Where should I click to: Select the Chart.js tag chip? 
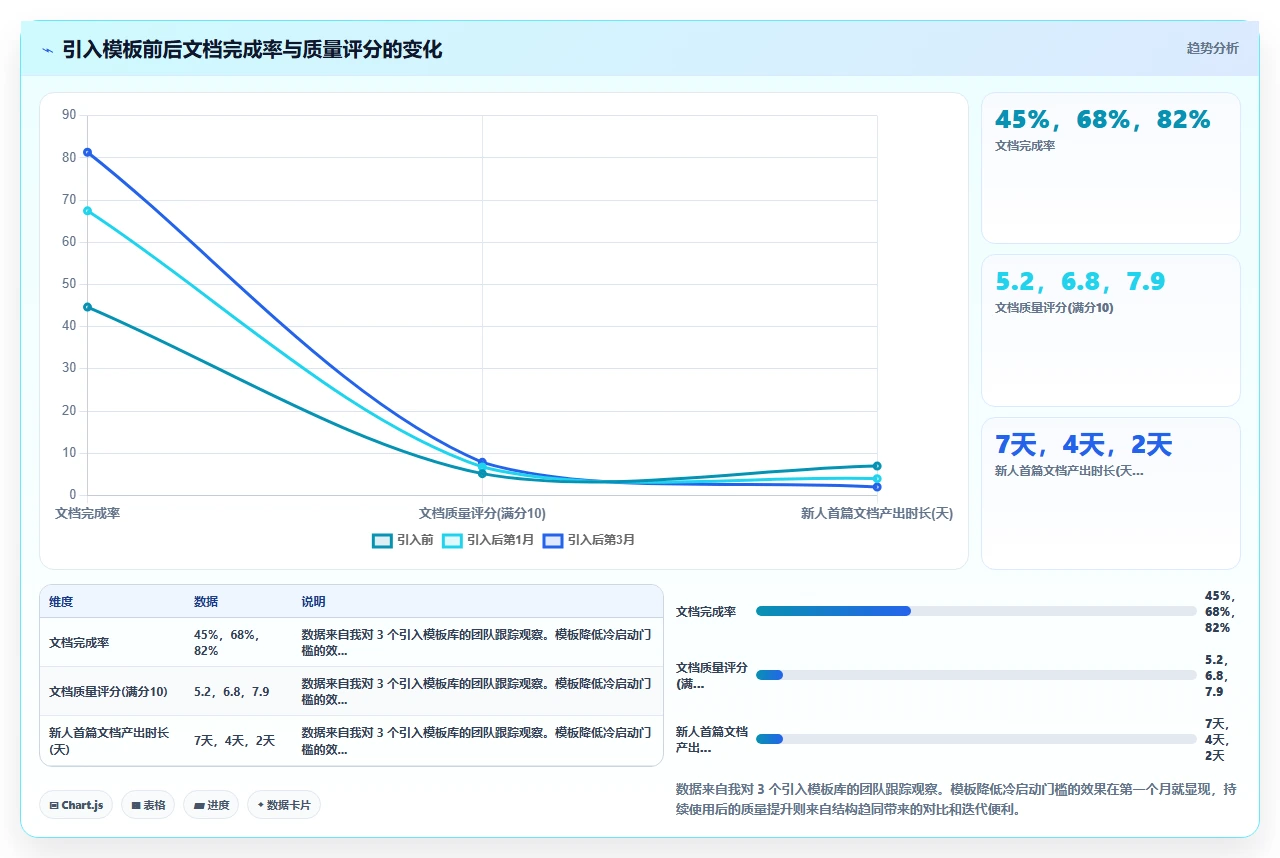click(76, 805)
